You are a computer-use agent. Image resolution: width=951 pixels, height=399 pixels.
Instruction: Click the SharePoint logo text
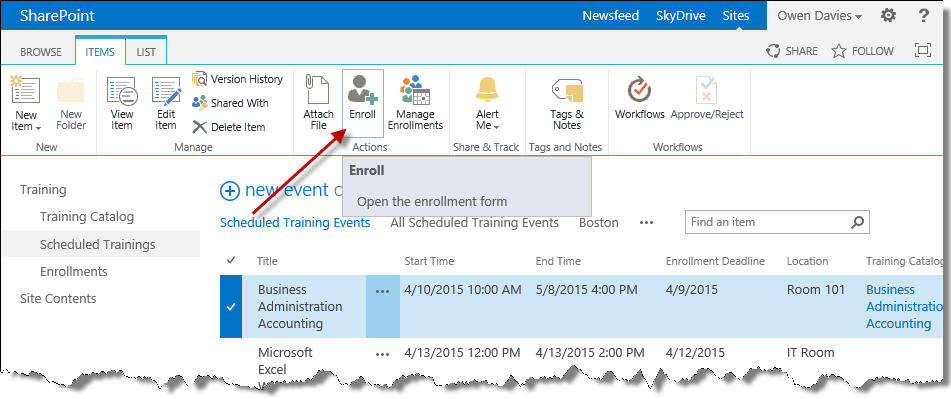click(57, 16)
